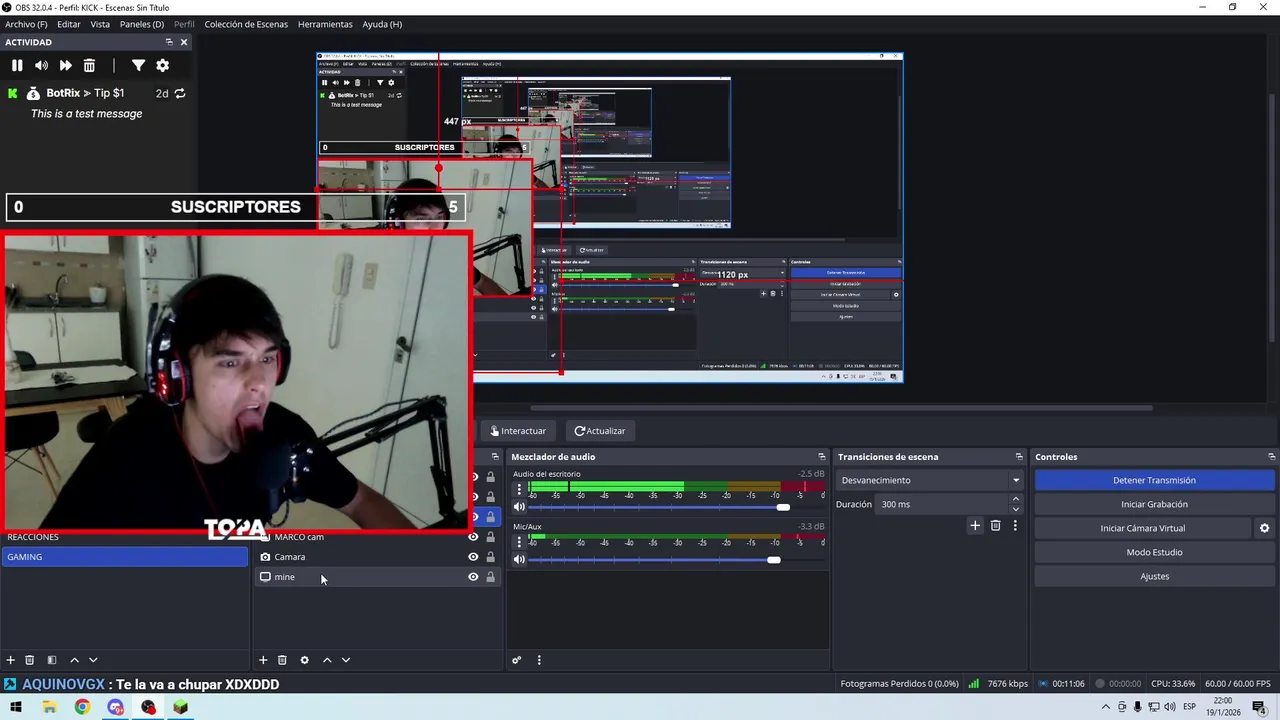Click the Actualizar button
Viewport: 1280px width, 720px height.
(x=599, y=431)
